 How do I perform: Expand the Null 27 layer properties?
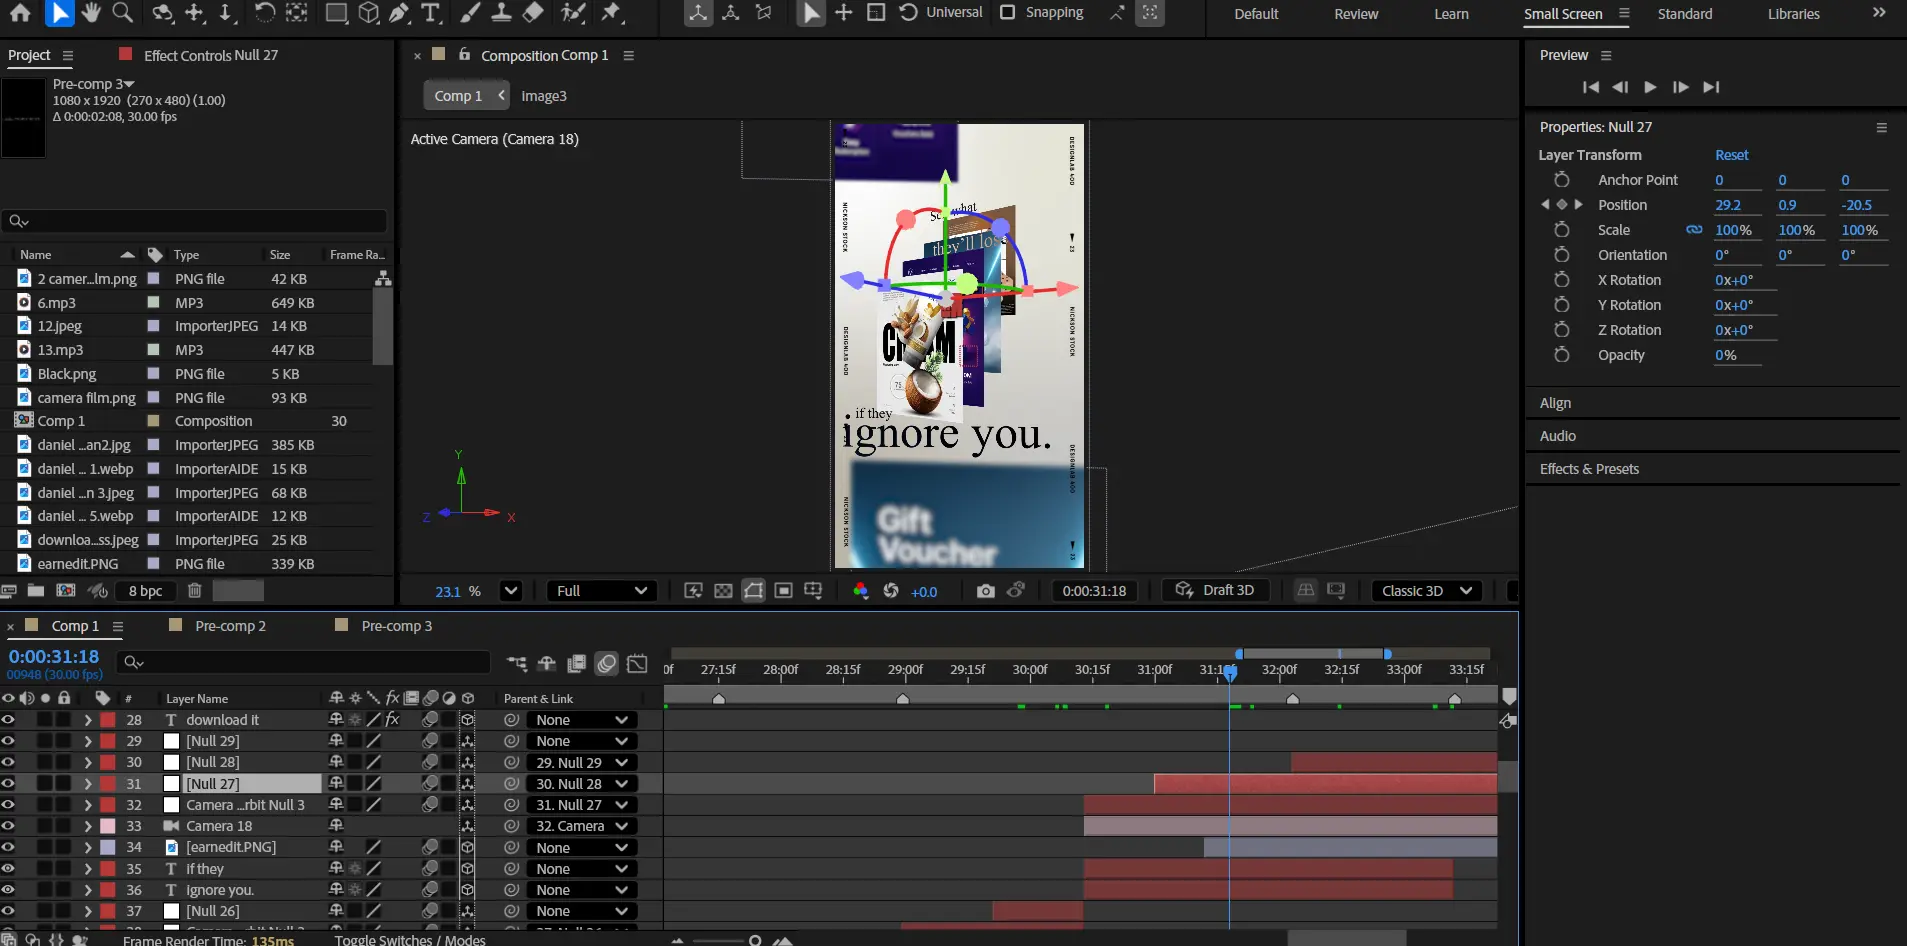point(88,784)
